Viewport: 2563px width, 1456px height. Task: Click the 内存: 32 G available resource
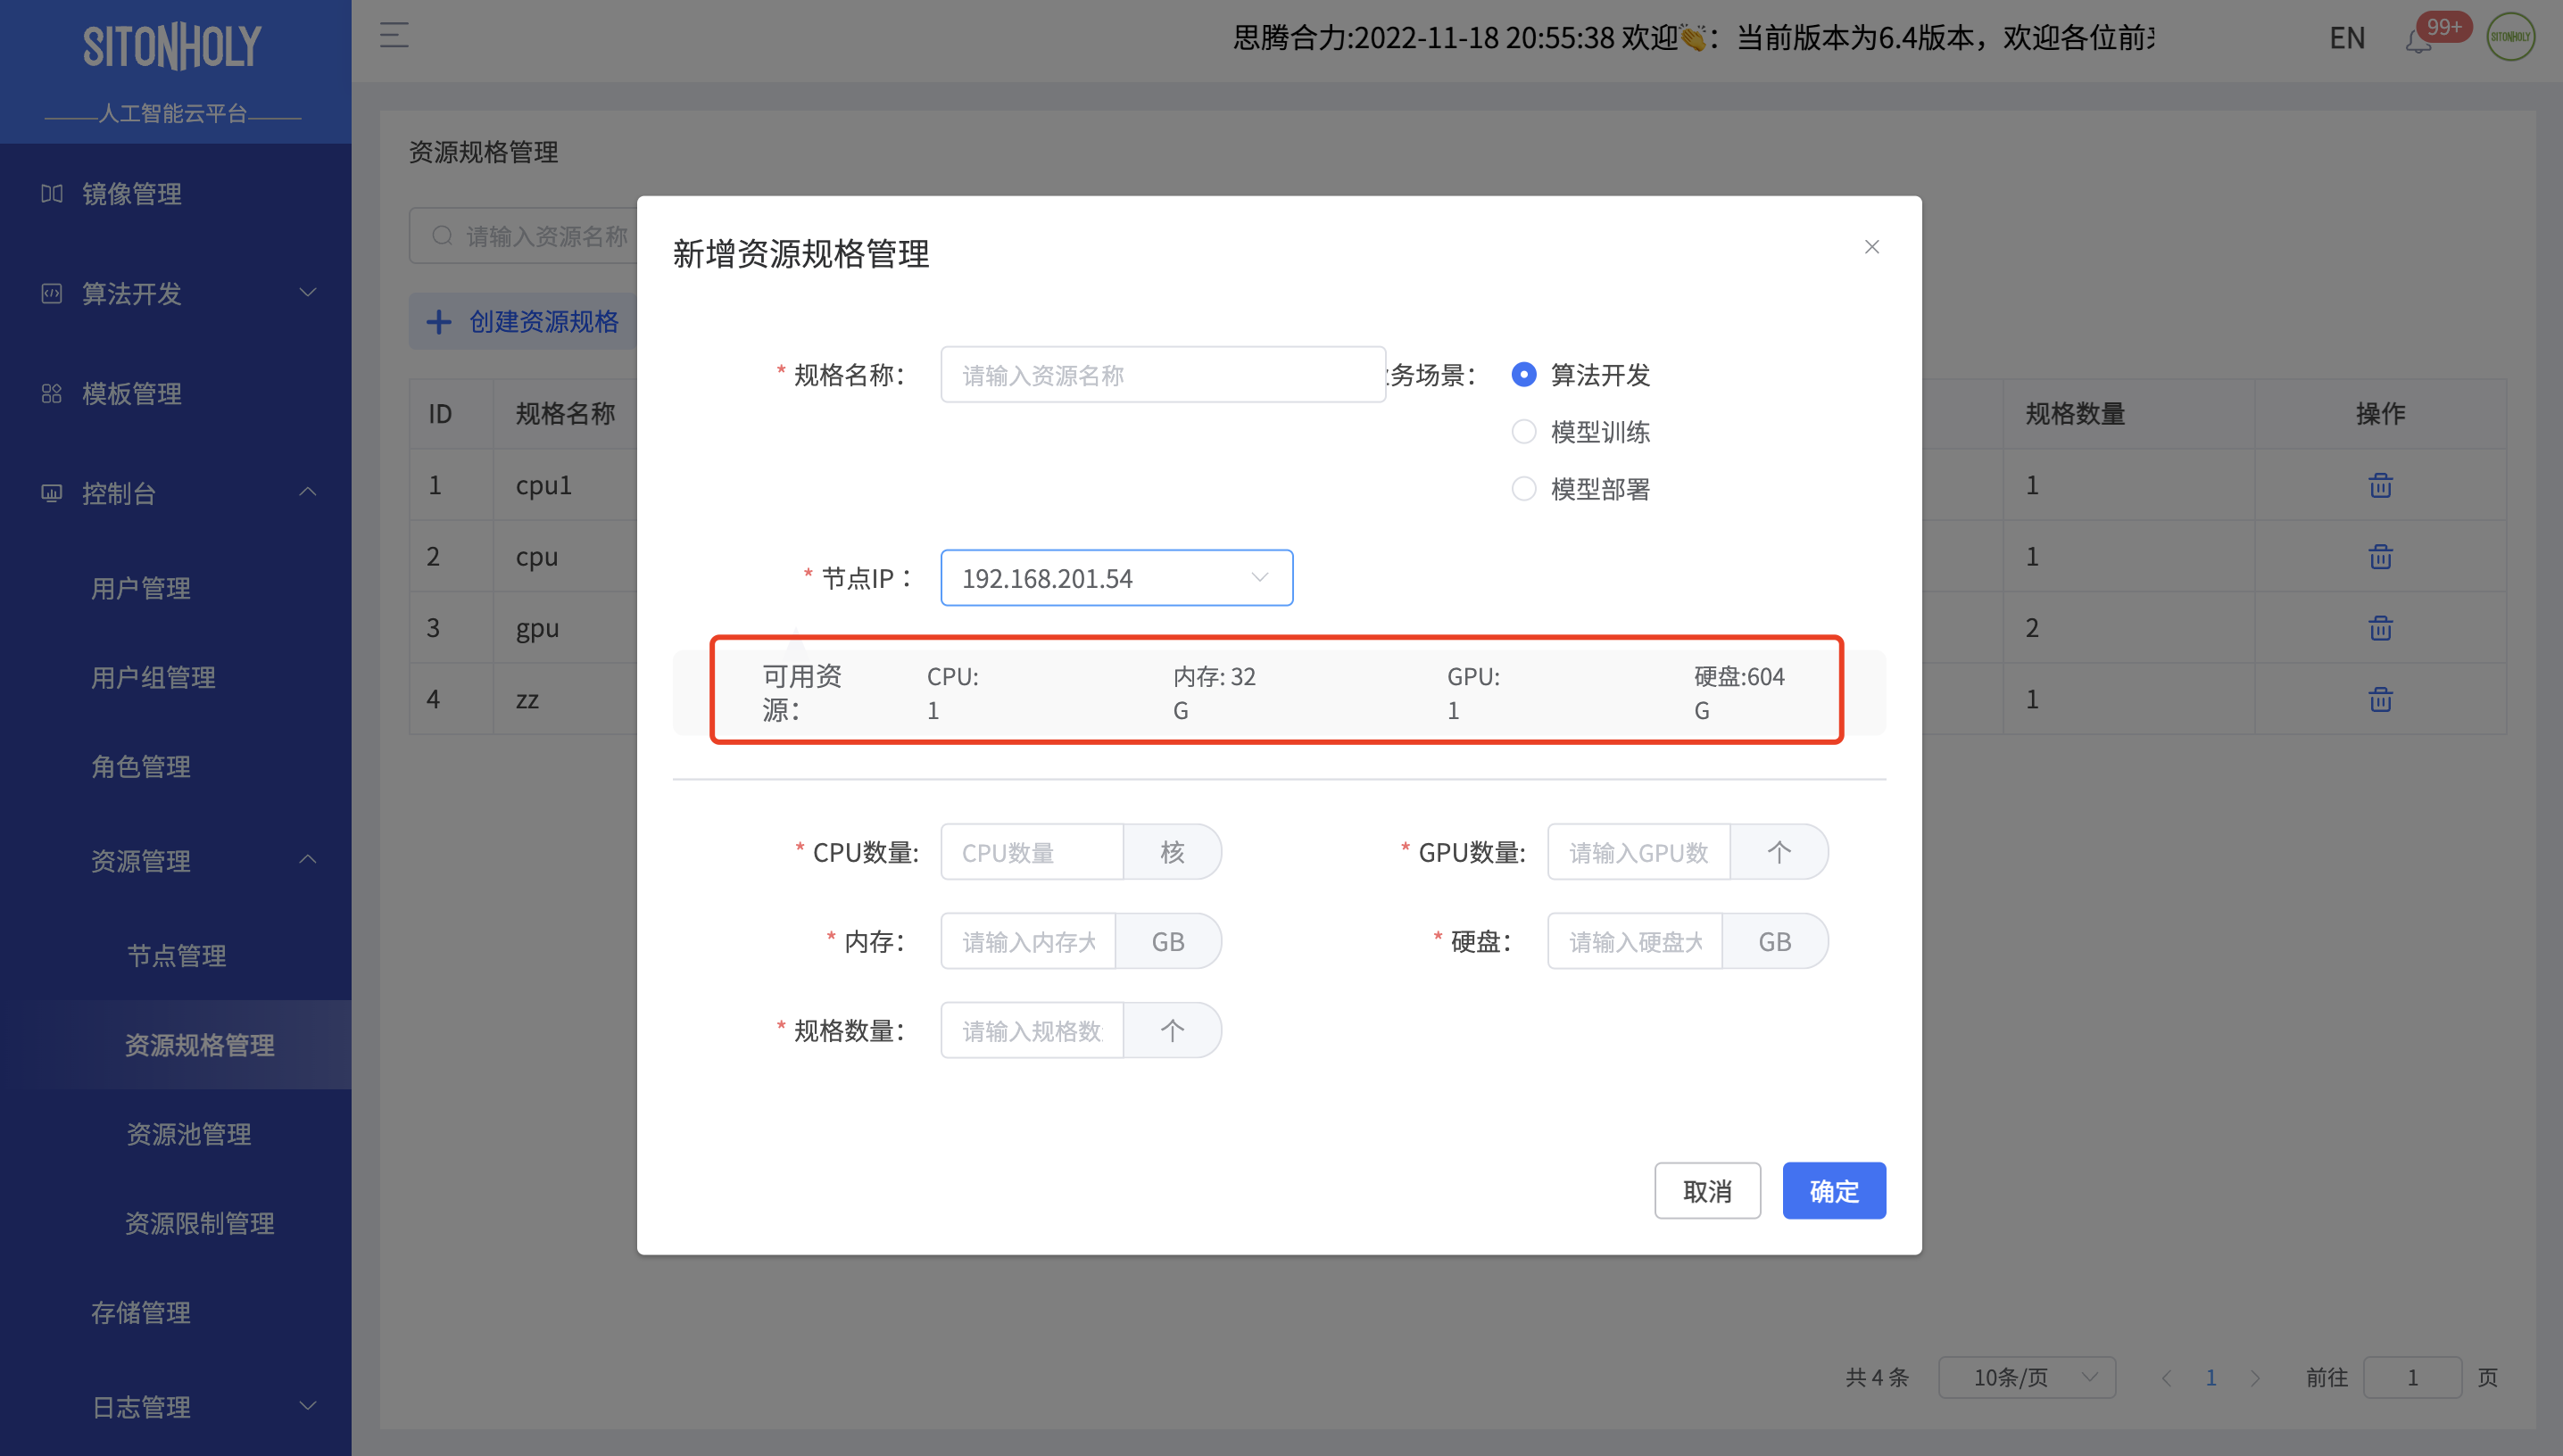coord(1214,693)
